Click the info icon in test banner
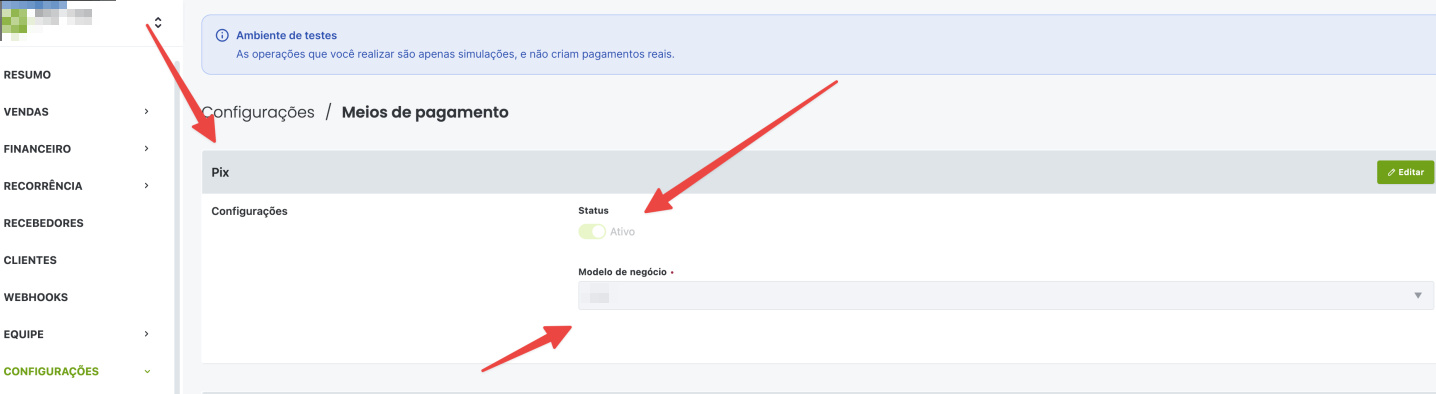The image size is (1436, 394). [x=222, y=35]
